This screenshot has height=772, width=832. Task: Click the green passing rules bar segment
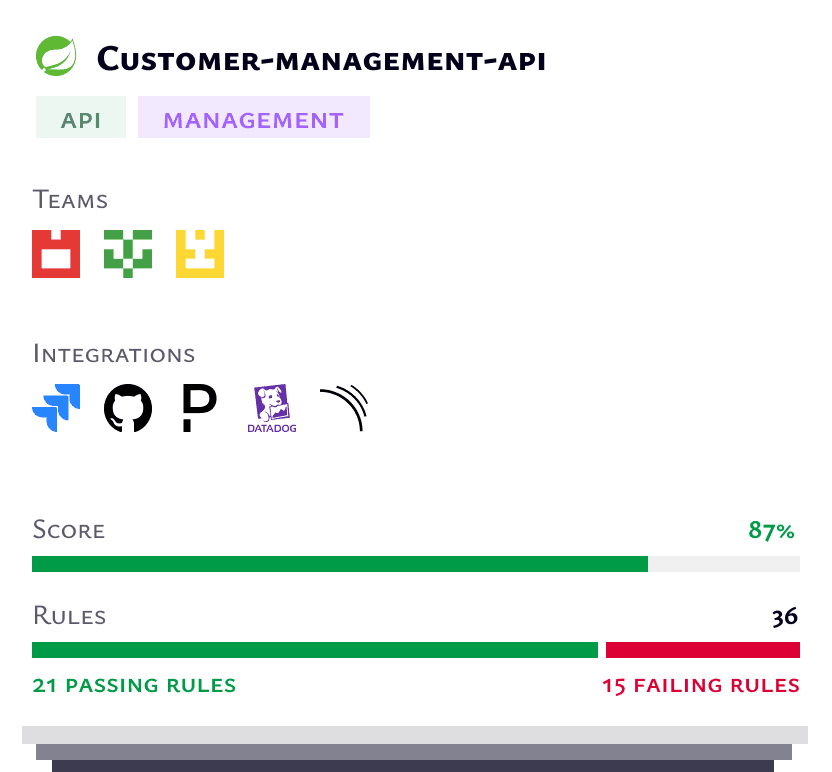click(314, 650)
